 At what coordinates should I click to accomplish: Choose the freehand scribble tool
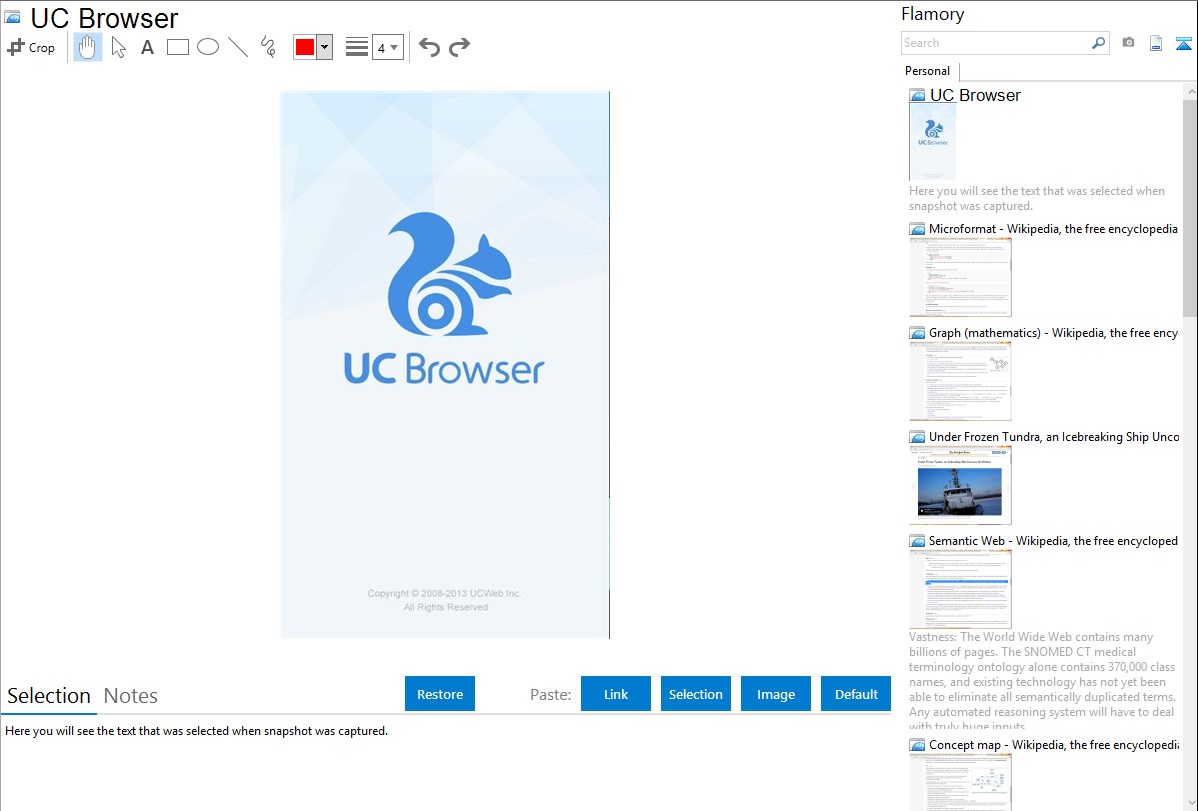coord(268,47)
